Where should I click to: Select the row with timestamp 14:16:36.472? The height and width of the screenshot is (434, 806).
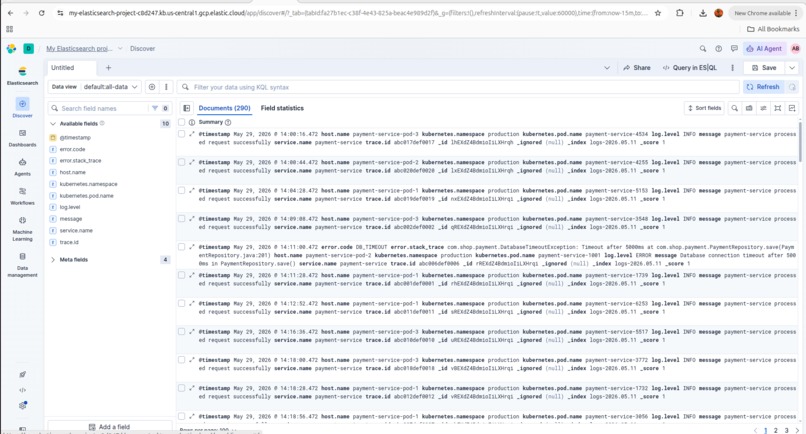click(181, 332)
